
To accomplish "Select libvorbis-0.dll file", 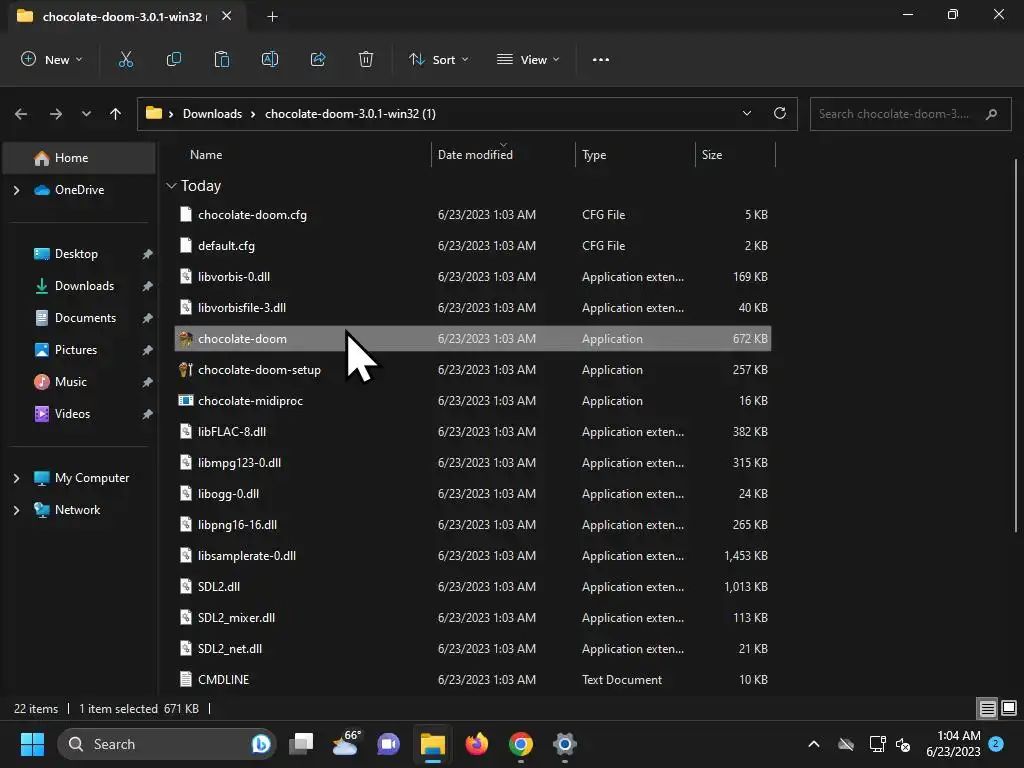I will pos(473,277).
